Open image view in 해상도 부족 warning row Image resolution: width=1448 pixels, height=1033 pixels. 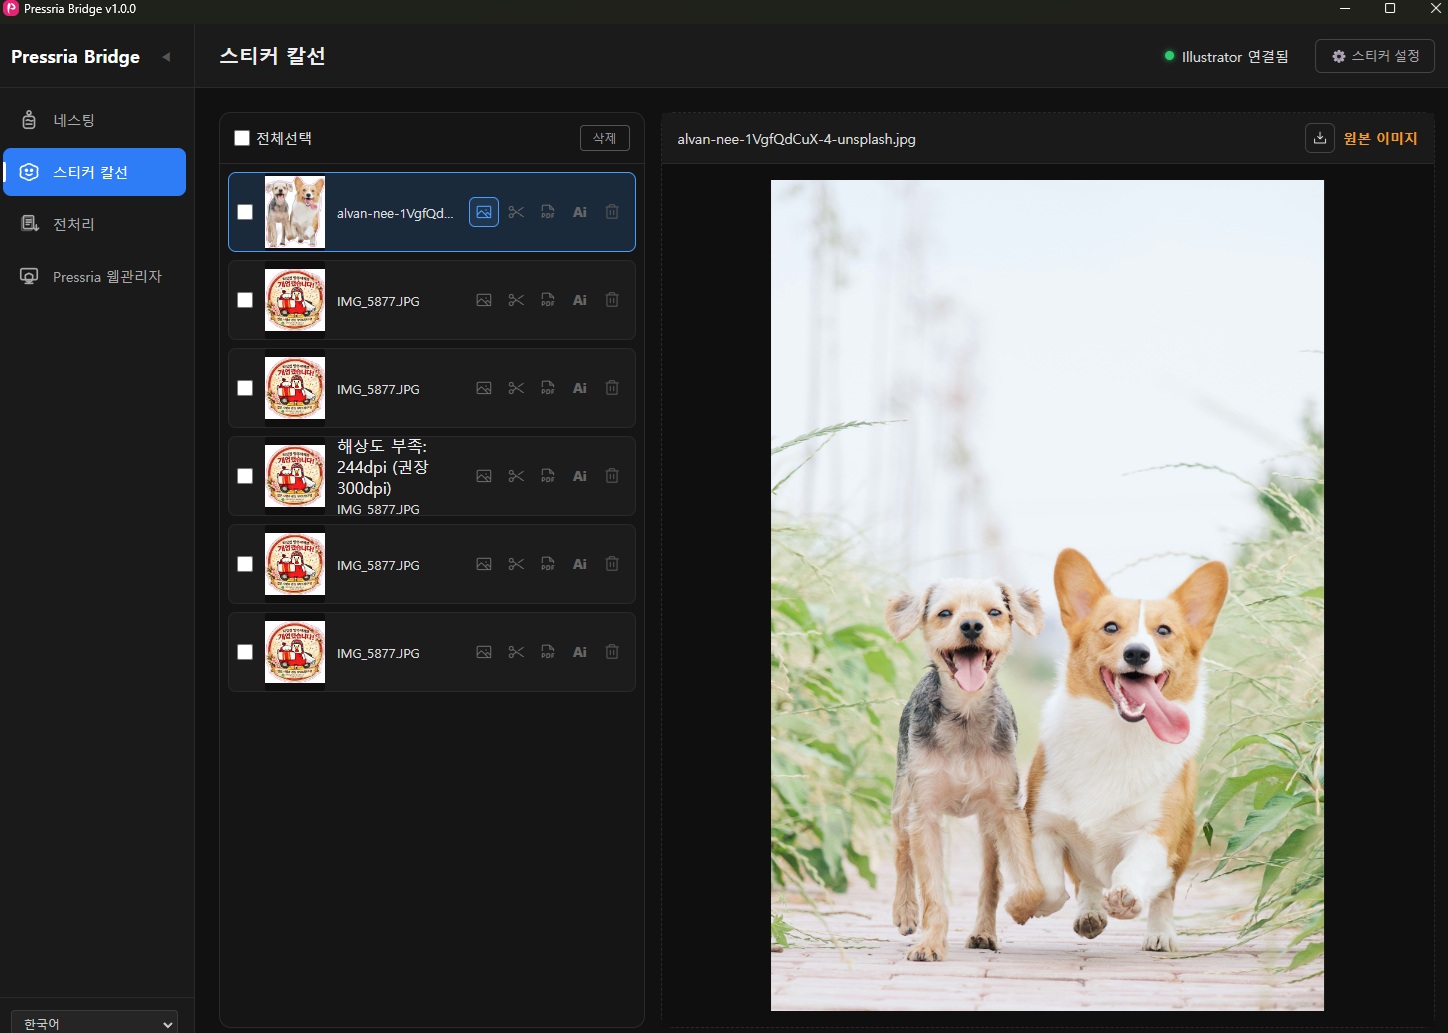pos(484,476)
